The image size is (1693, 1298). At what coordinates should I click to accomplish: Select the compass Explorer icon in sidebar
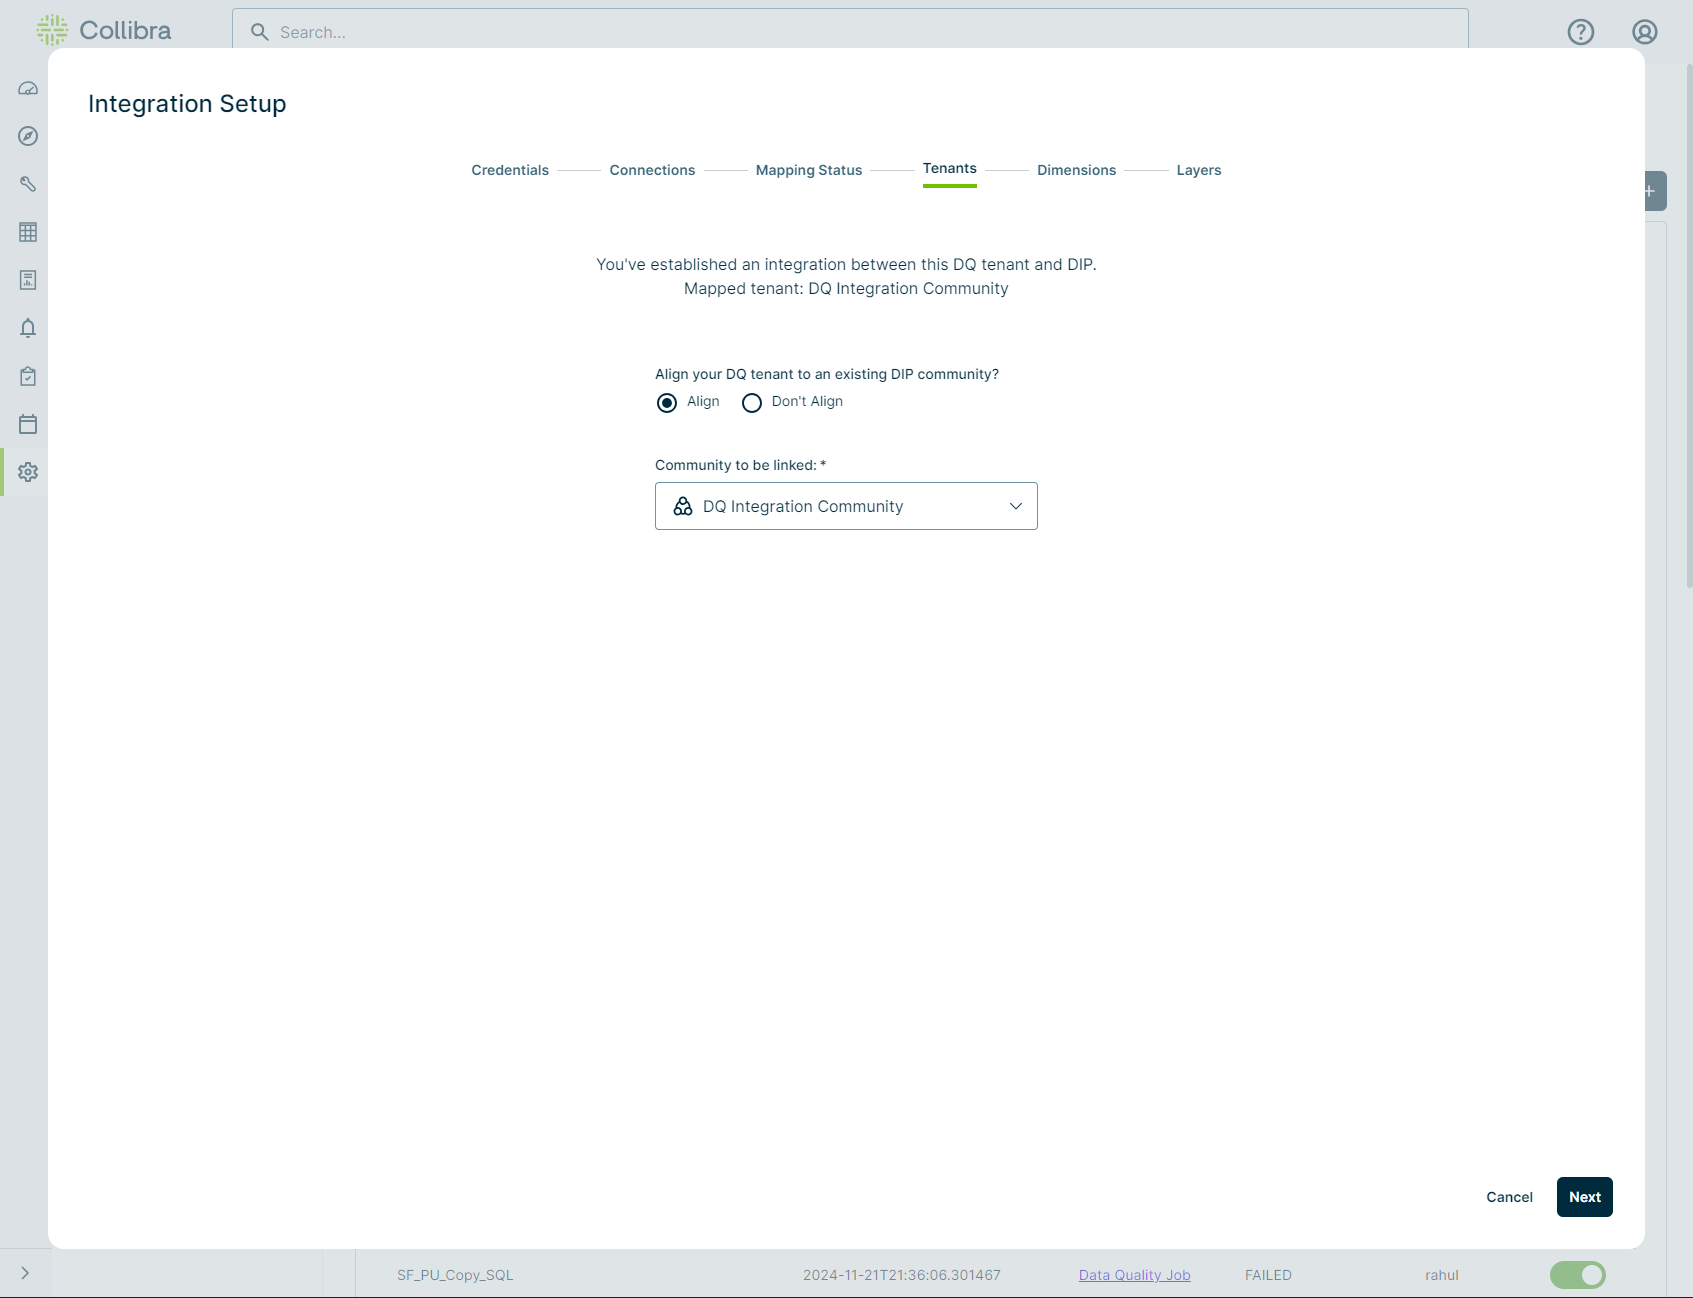[x=27, y=136]
